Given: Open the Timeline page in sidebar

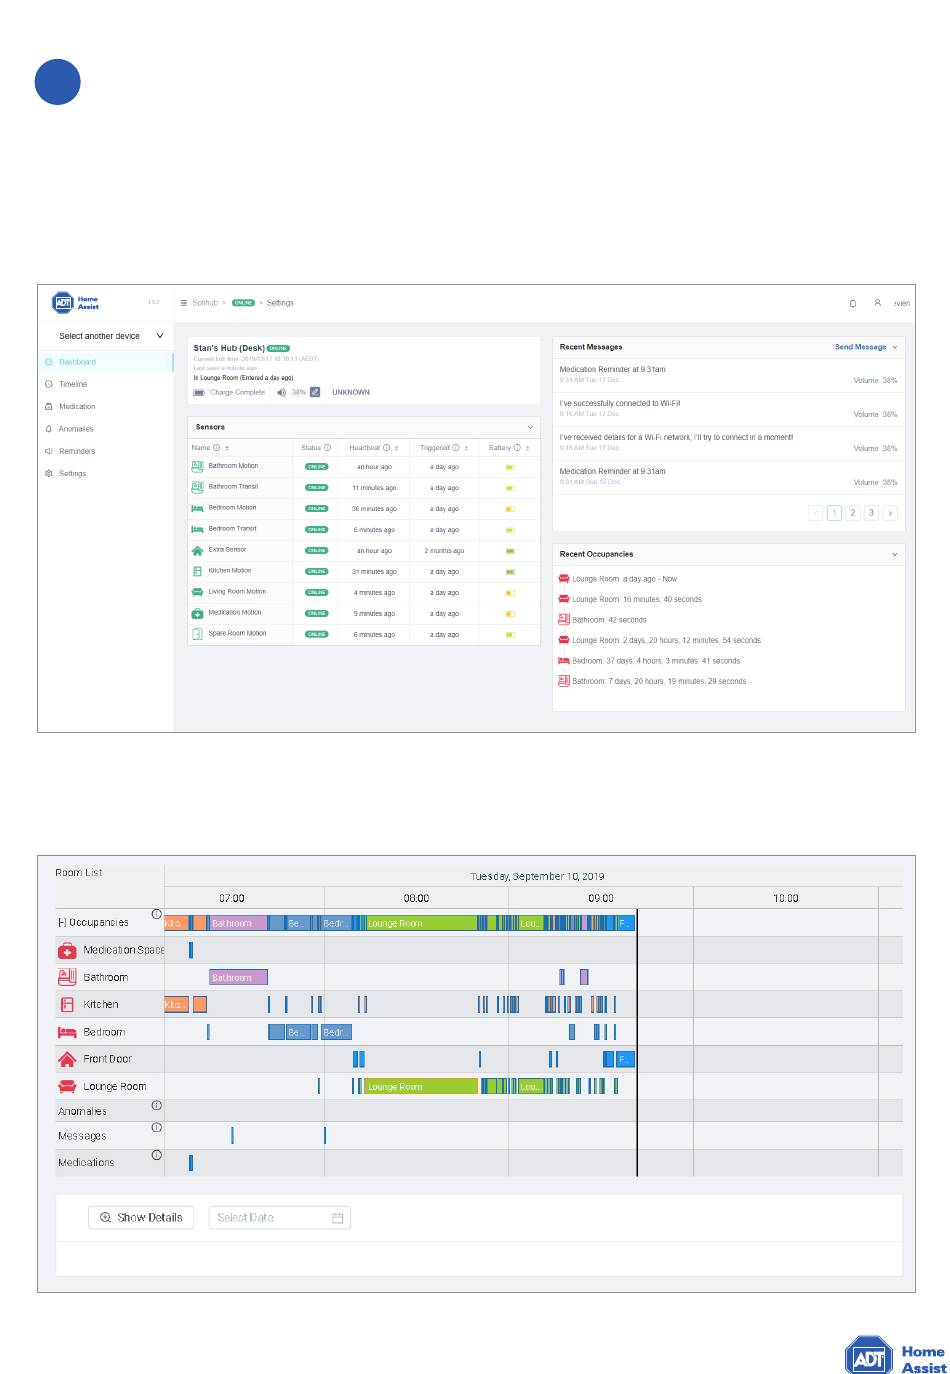Looking at the screenshot, I should click(73, 384).
